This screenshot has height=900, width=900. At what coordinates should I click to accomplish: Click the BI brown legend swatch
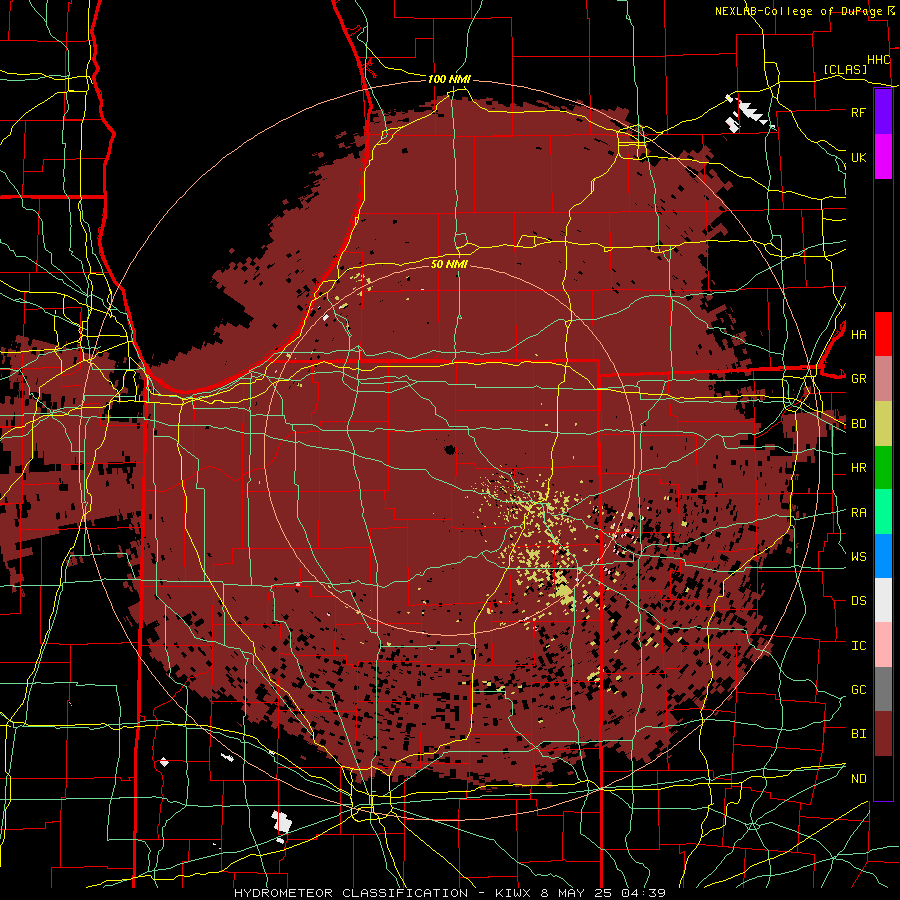tap(883, 734)
